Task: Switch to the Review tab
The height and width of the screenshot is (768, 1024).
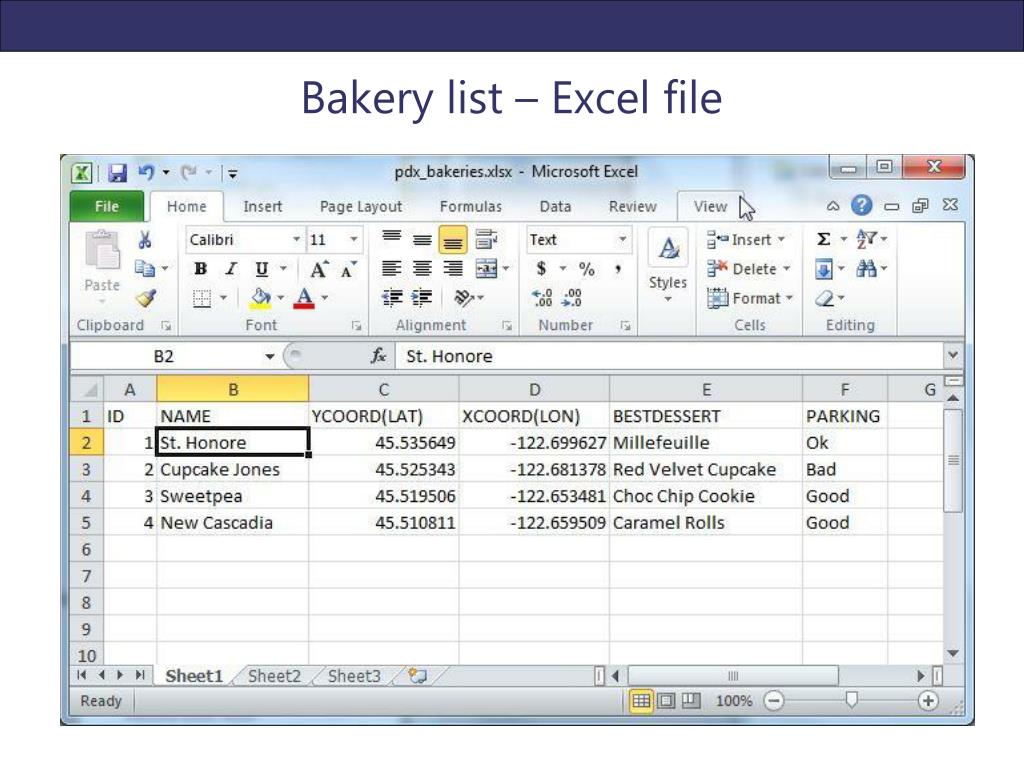Action: click(632, 206)
